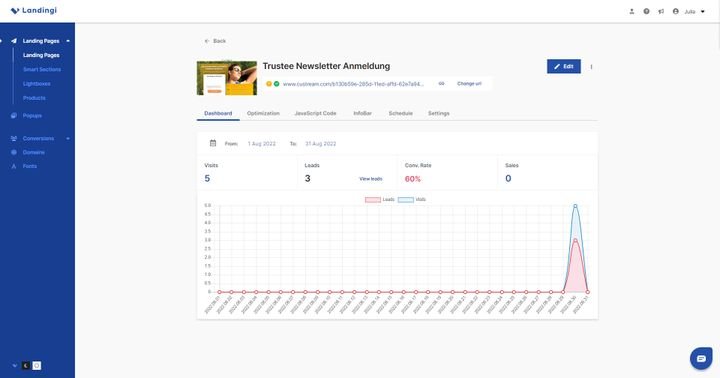Click the Visits count 5
720x378 pixels.
coord(207,178)
